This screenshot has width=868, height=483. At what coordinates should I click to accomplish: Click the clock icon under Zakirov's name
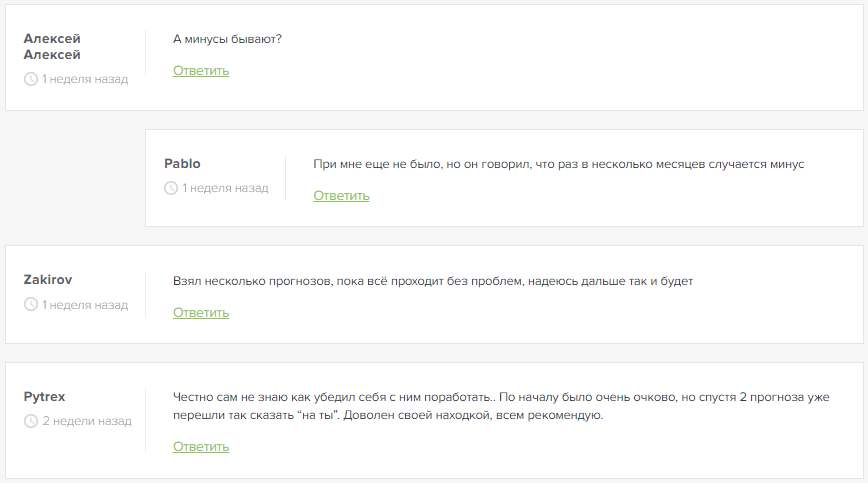pyautogui.click(x=31, y=304)
